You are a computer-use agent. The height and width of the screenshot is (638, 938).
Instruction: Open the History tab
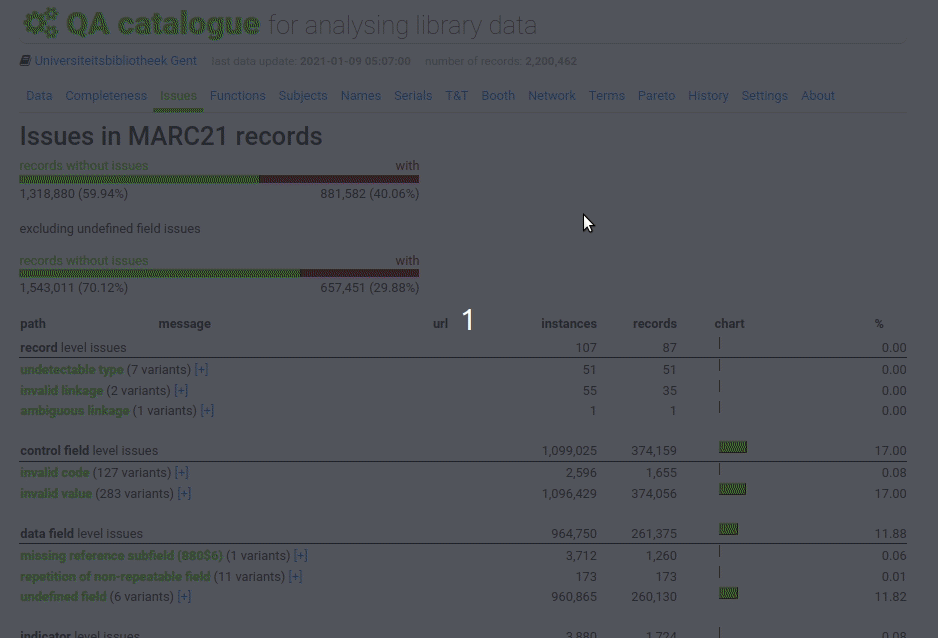(708, 96)
